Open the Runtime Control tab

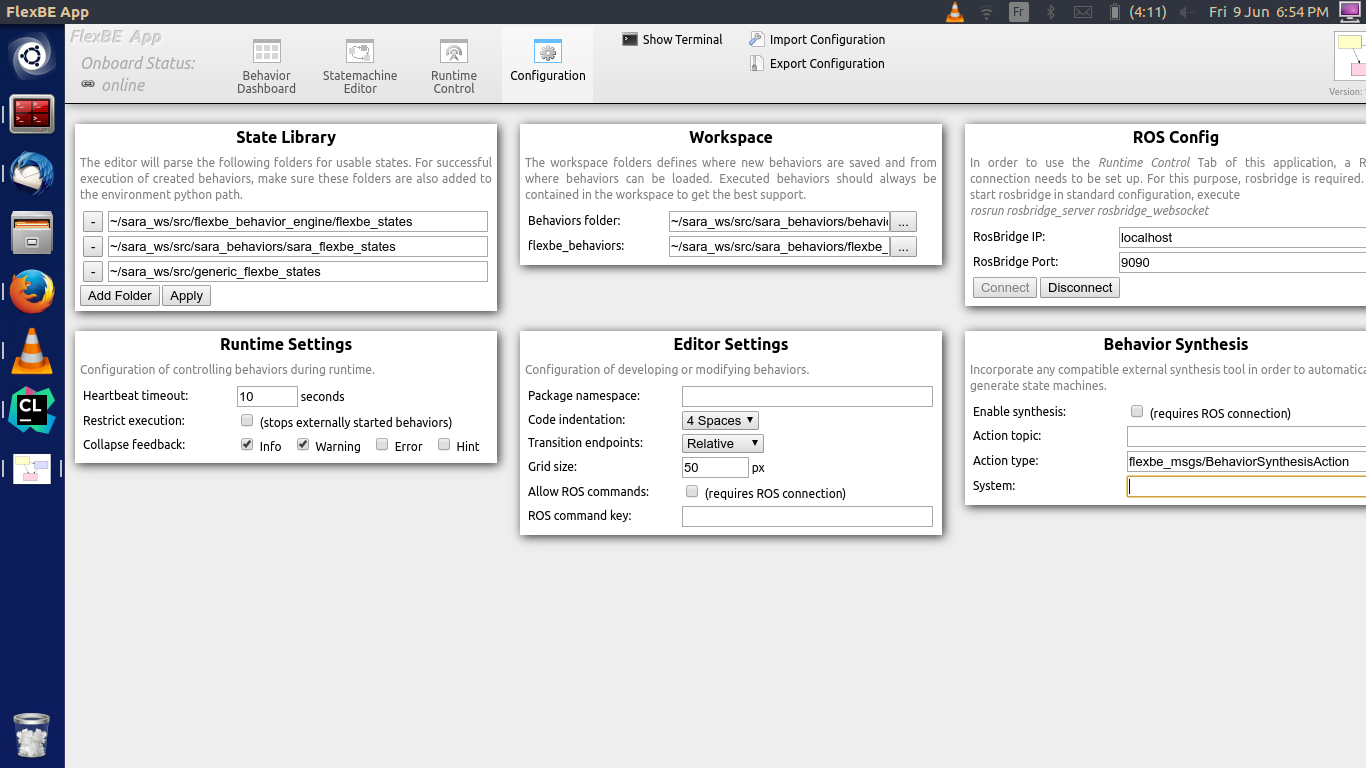(454, 66)
